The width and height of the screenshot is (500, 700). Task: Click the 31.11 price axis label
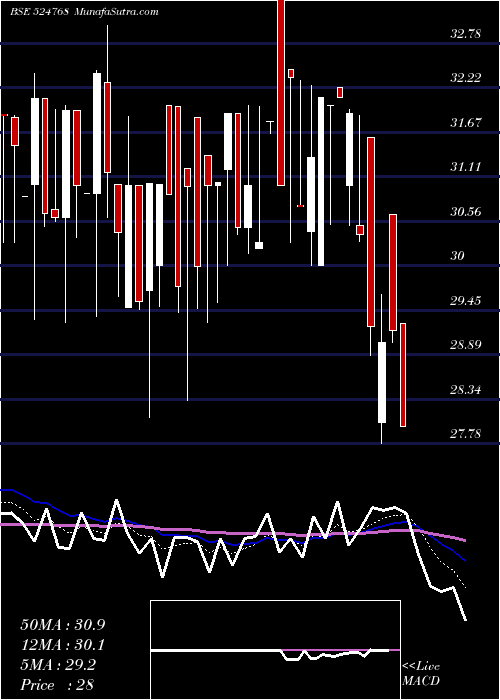[x=465, y=167]
